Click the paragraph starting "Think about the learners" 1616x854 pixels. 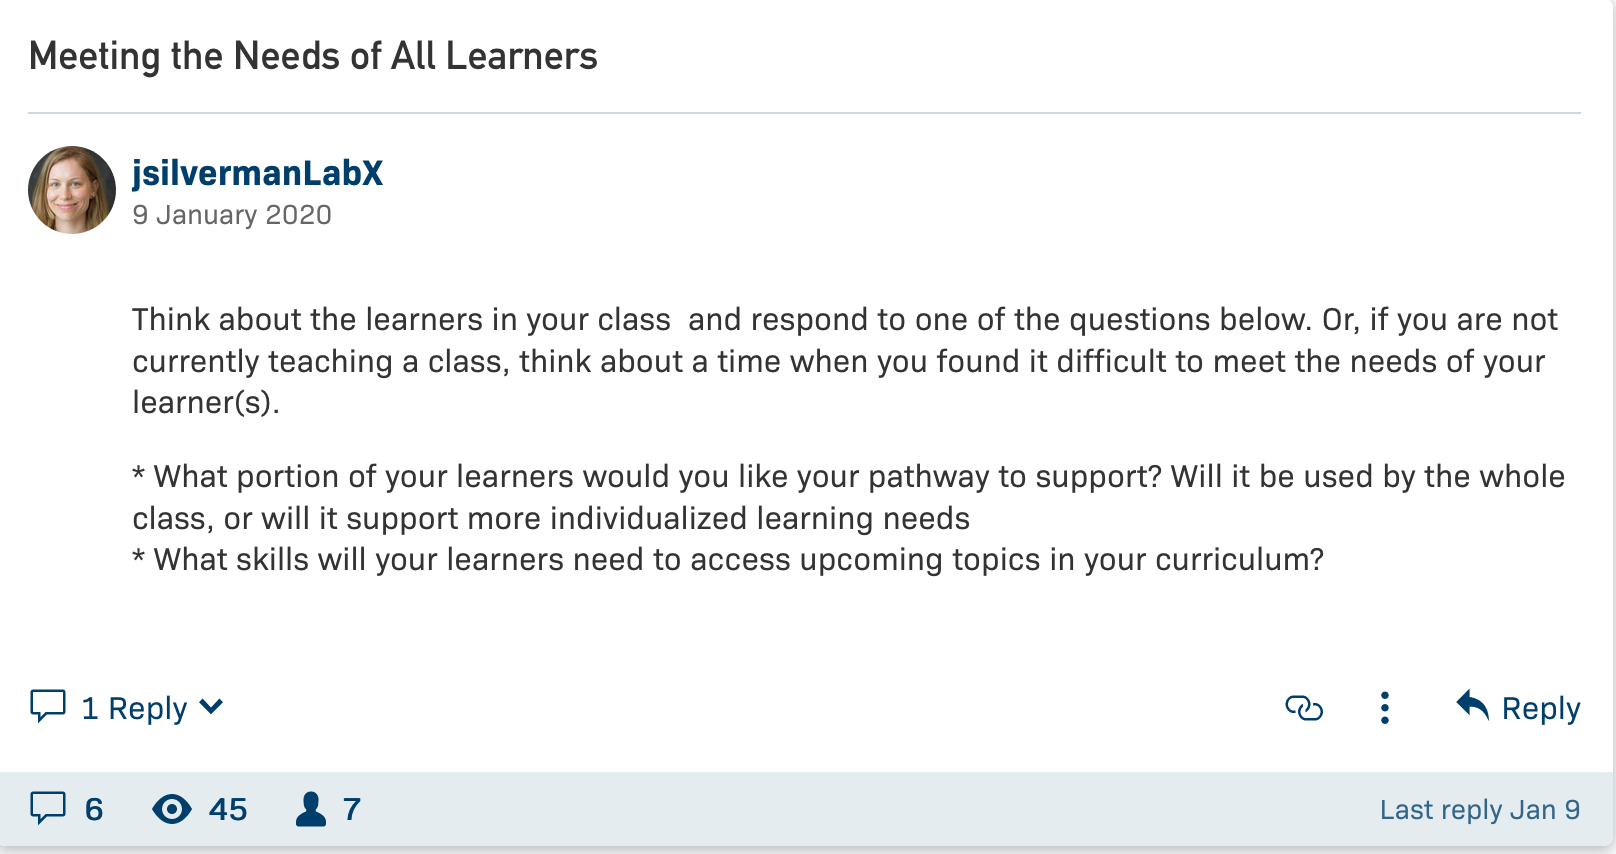(845, 360)
